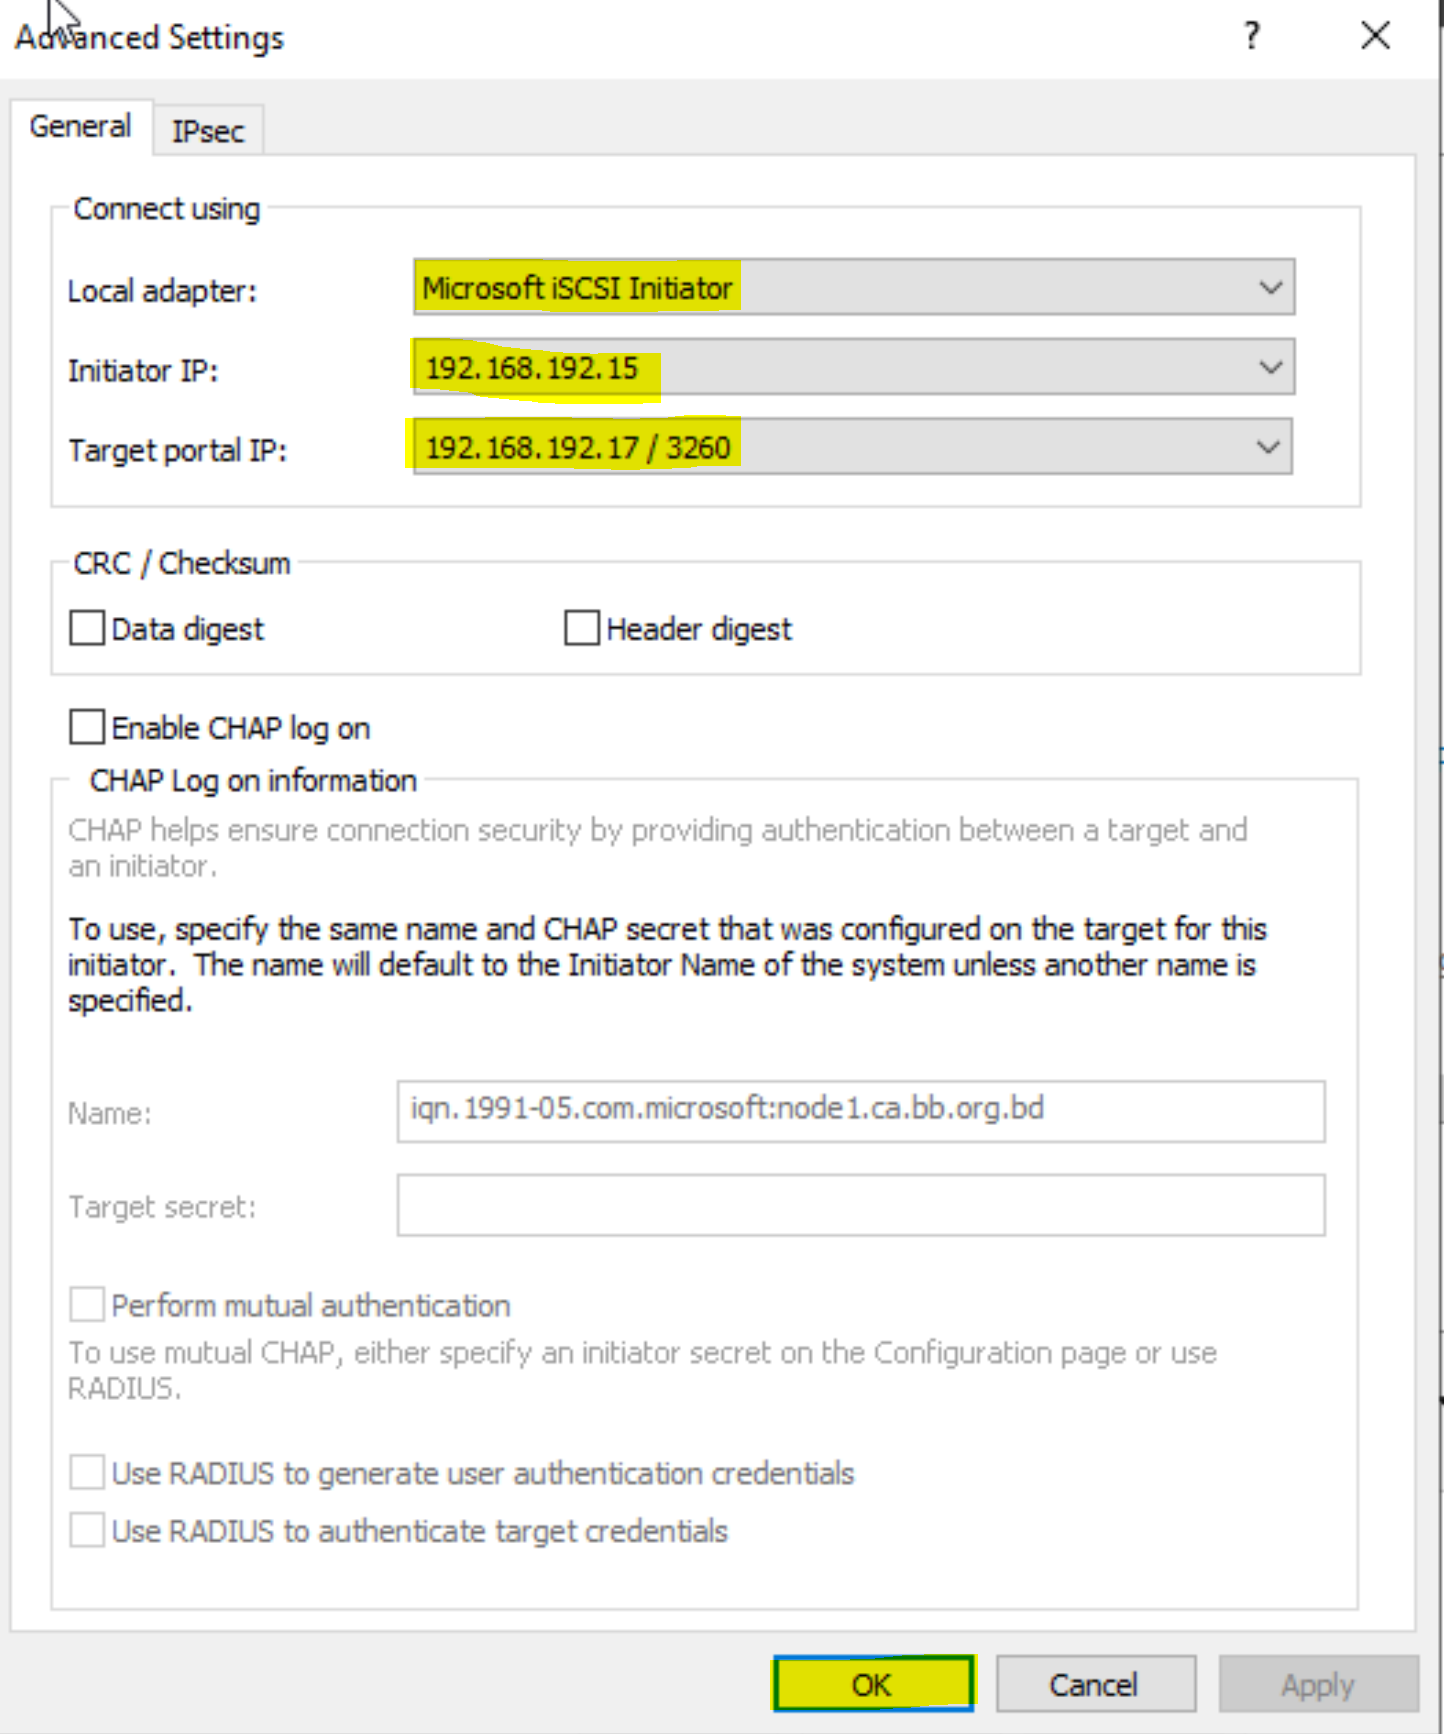
Task: Click the Apply button
Action: pos(1318,1684)
